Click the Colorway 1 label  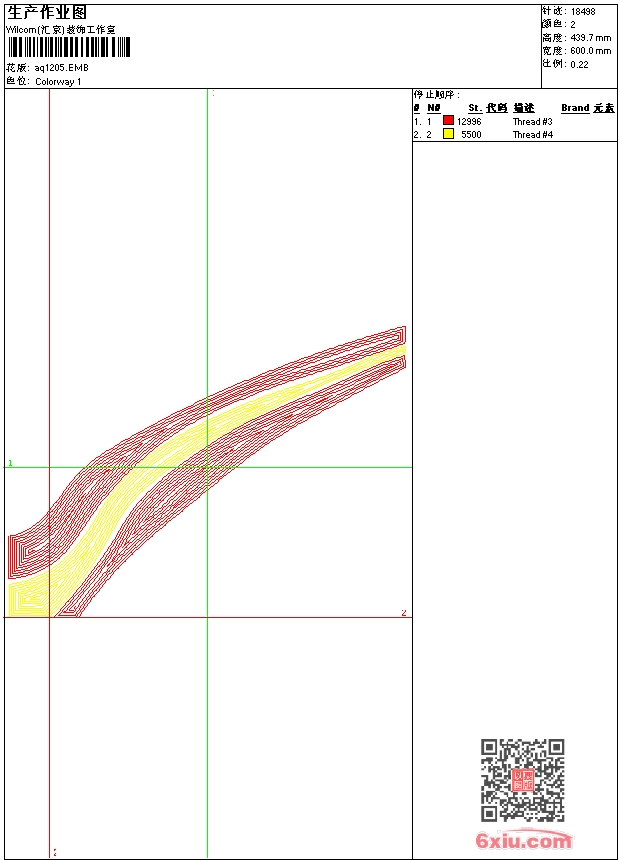click(58, 82)
